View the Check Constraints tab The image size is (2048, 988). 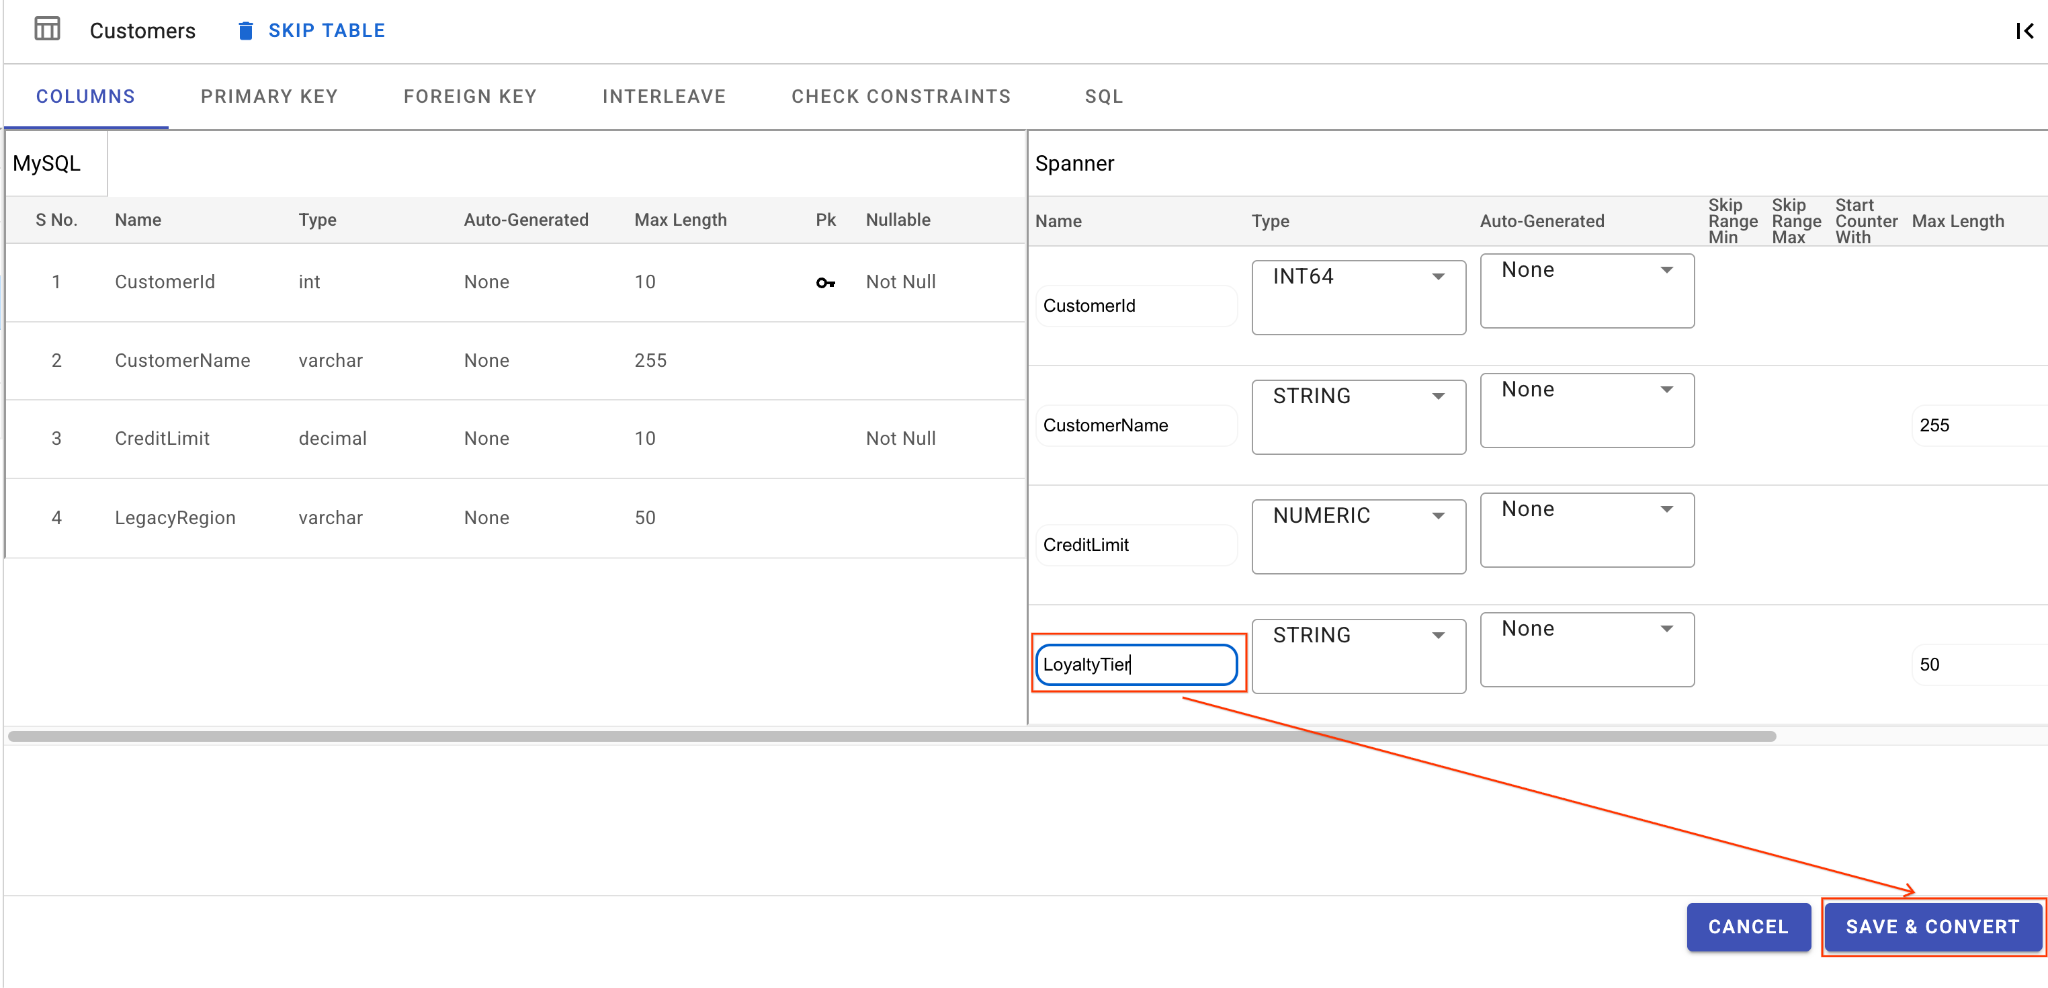coord(901,97)
